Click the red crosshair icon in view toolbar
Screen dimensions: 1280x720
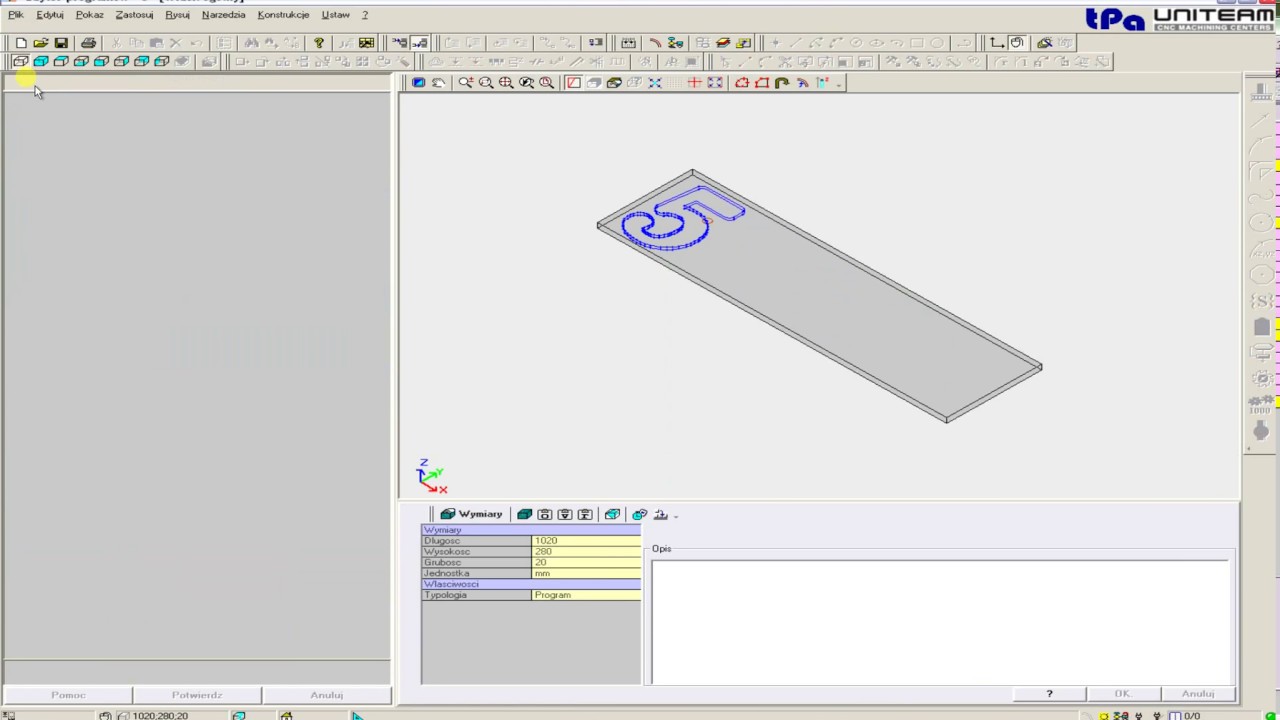tap(694, 83)
